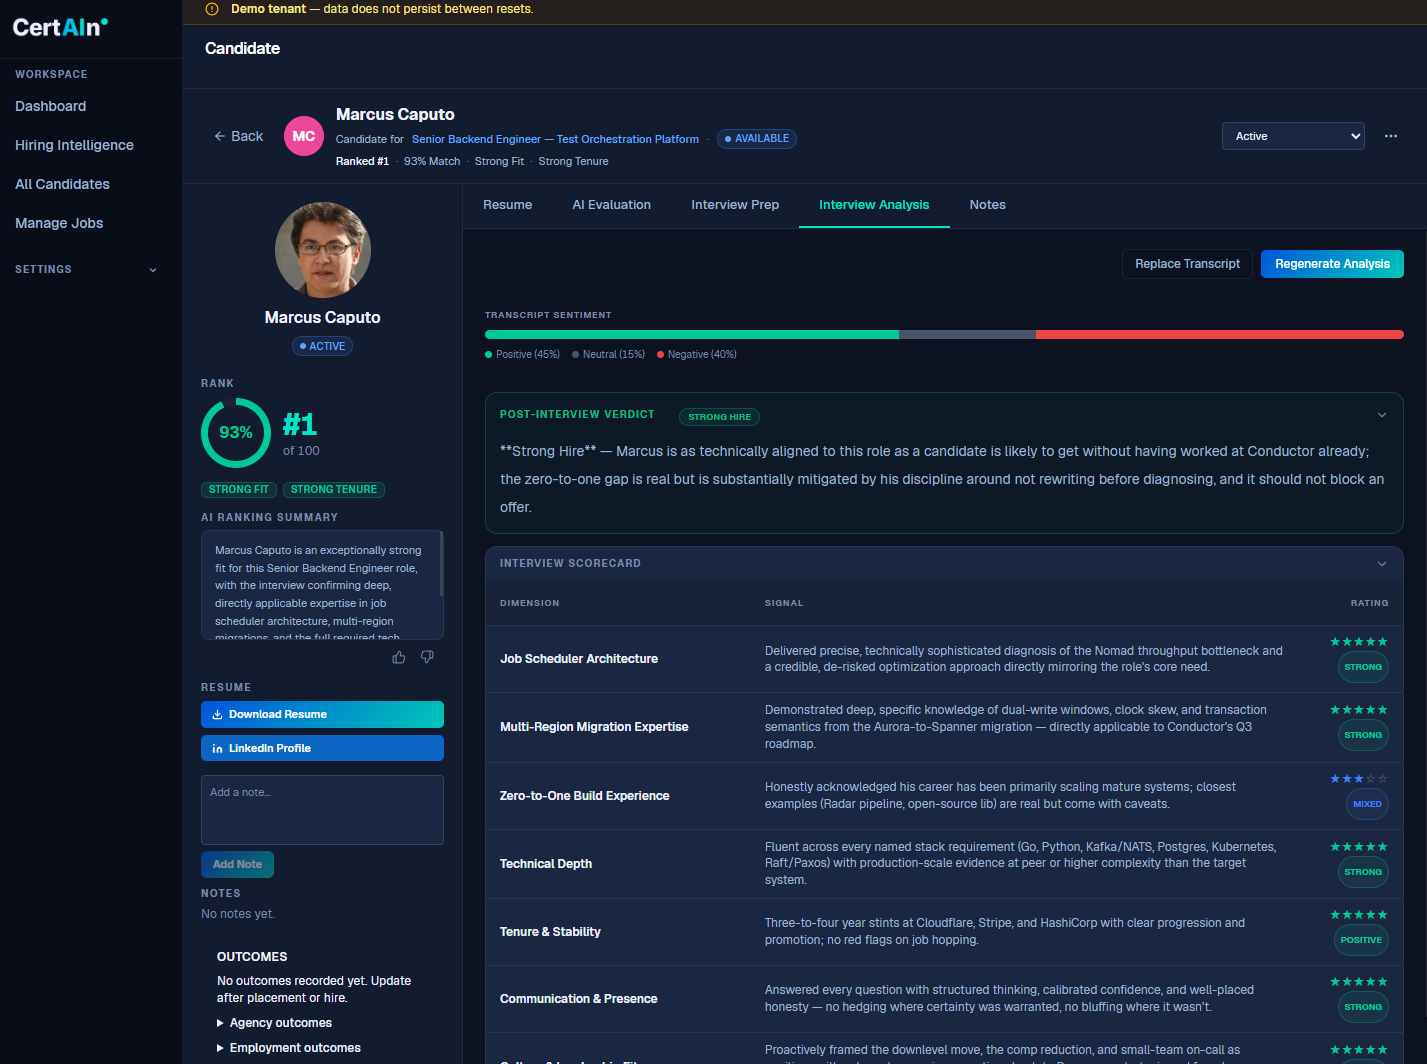Image resolution: width=1427 pixels, height=1064 pixels.
Task: Click STRONG badge in Technical Depth row
Action: (x=1363, y=872)
